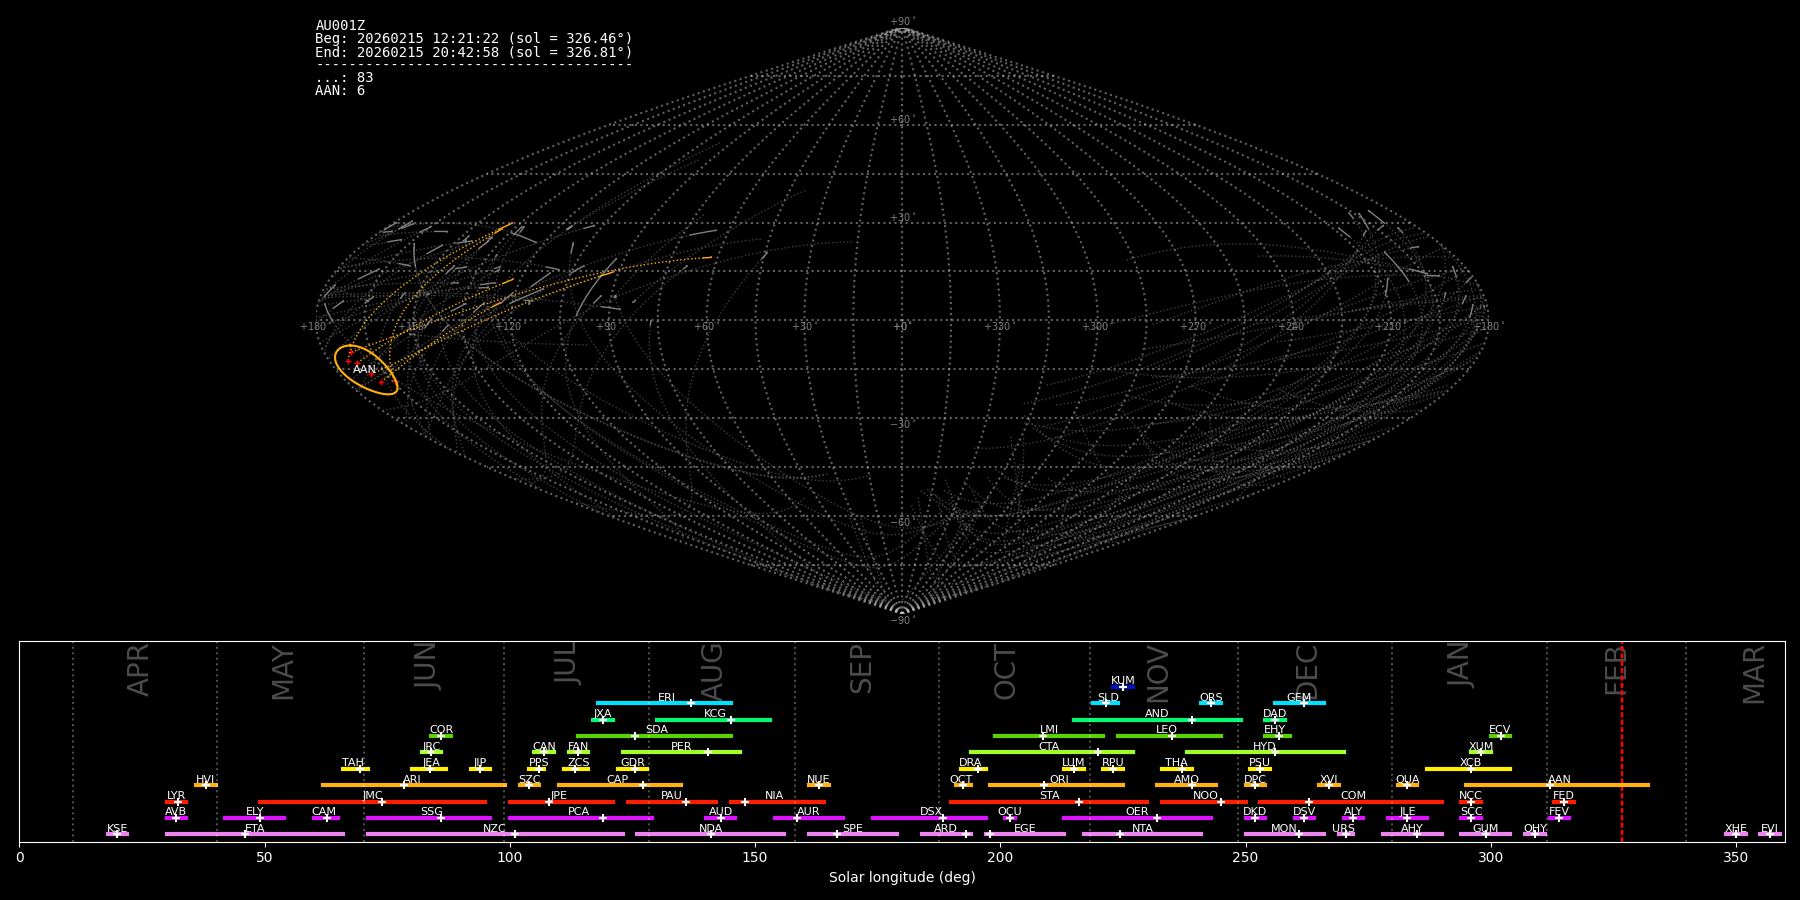Click the GEM shower label
Viewport: 1800px width, 900px height.
tap(1299, 698)
